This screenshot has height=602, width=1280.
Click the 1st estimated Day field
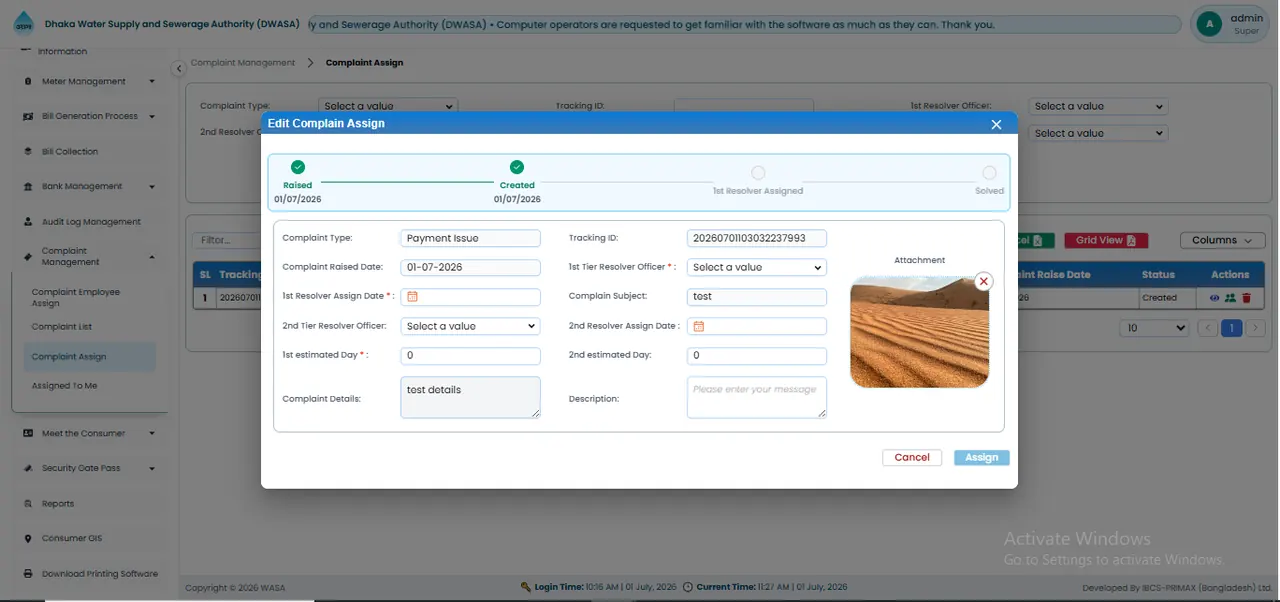470,356
